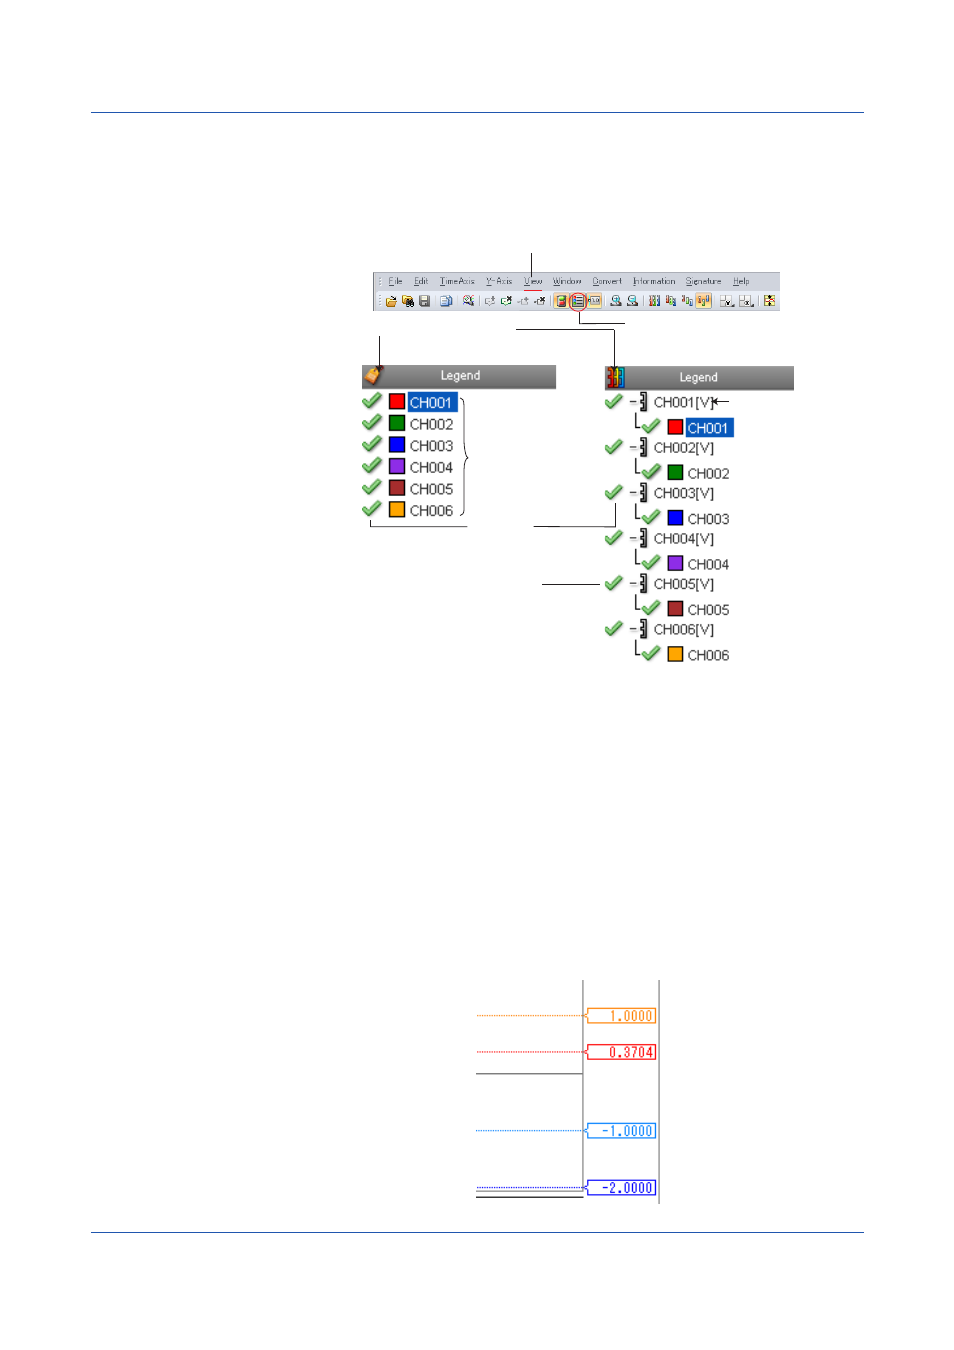The image size is (954, 1350).
Task: Click the group icon in grouped Legend header
Action: 615,377
